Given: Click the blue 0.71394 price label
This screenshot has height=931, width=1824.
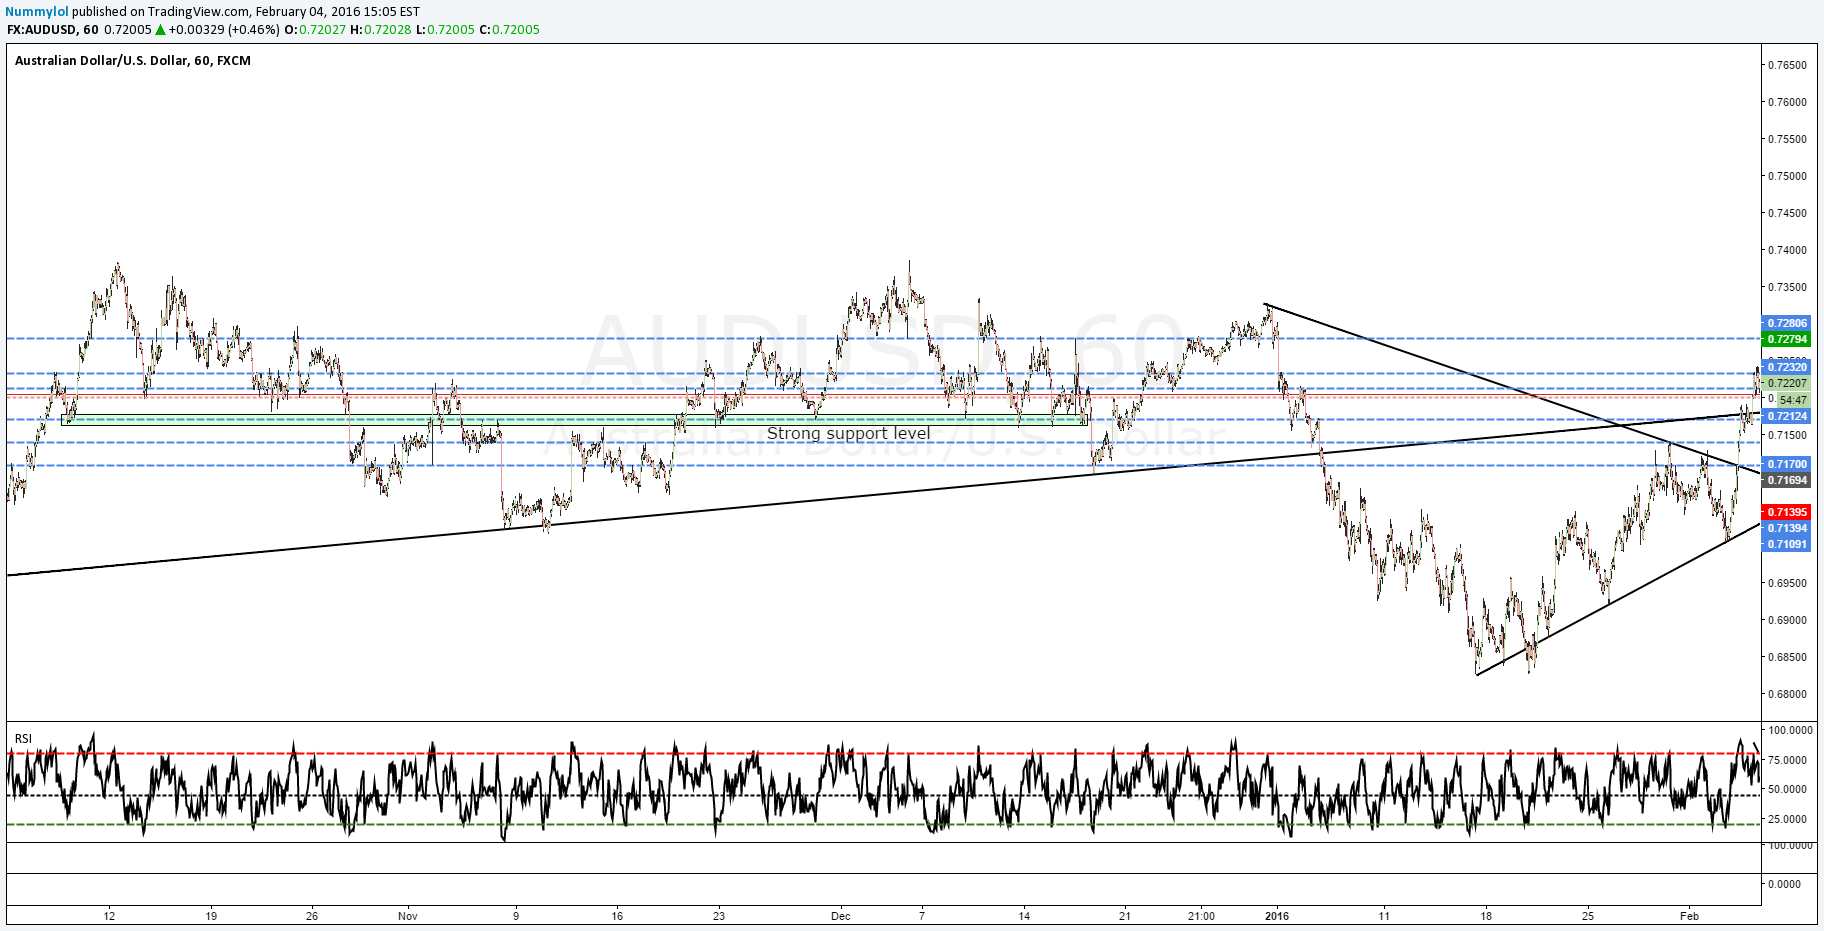Looking at the screenshot, I should (x=1787, y=528).
